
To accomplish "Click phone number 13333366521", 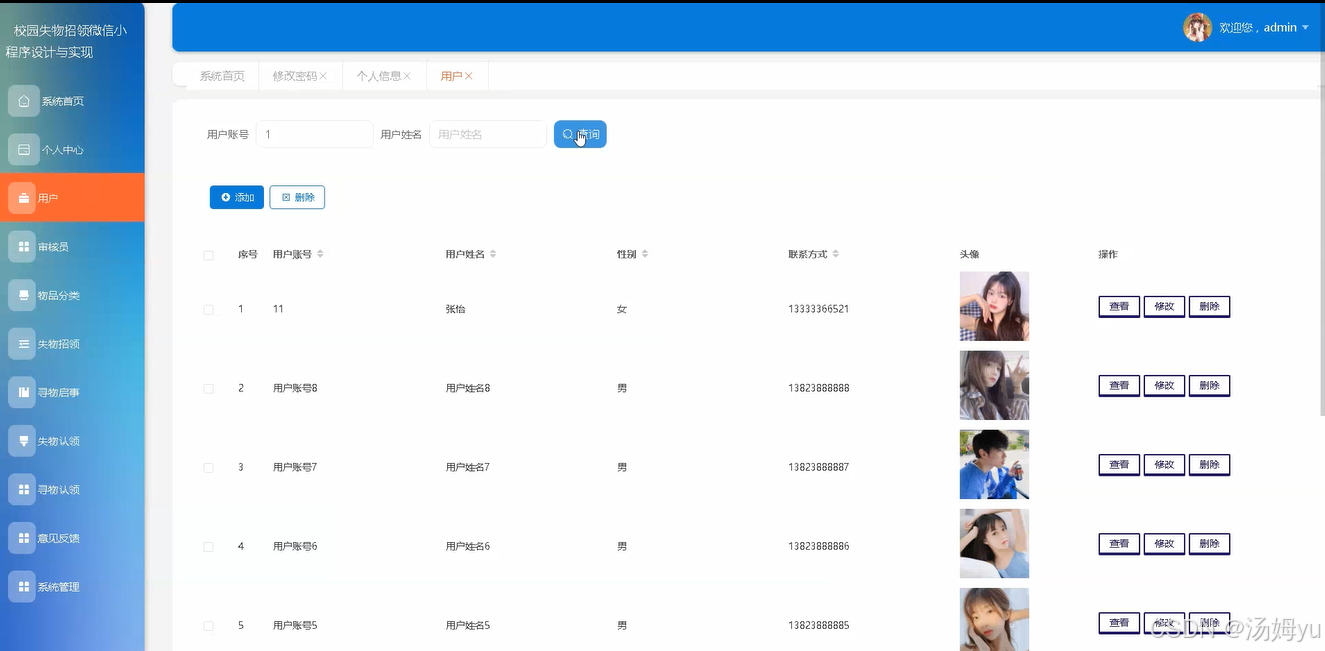I will [x=819, y=309].
